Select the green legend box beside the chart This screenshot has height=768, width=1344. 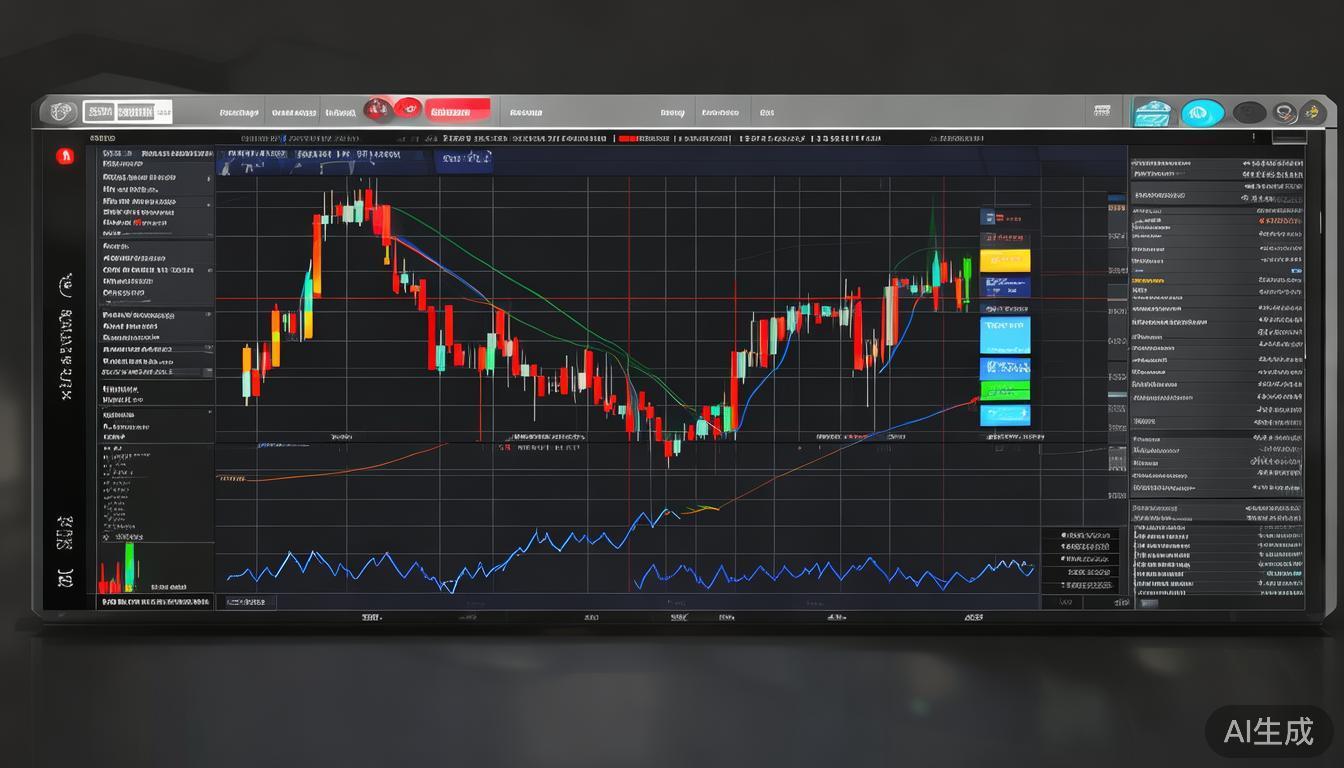click(1005, 390)
